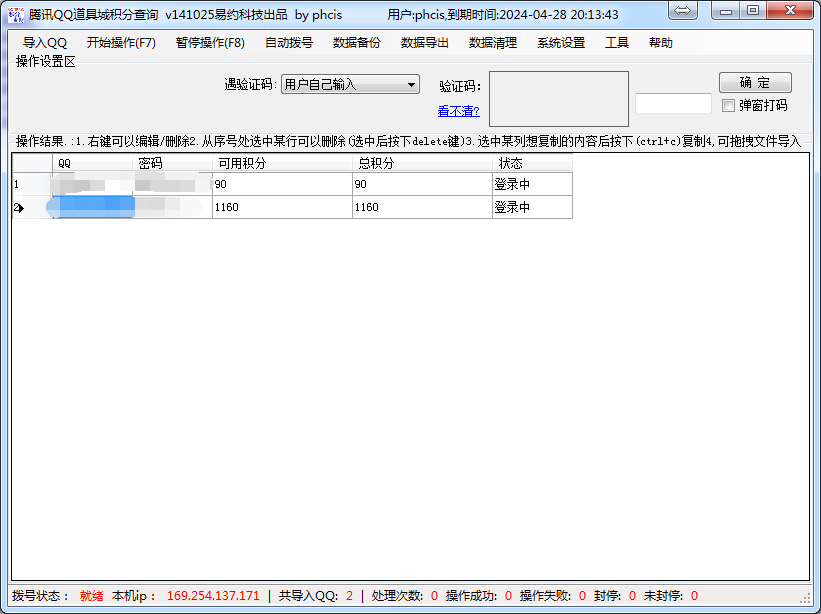Open the 帮助 menu
Image resolution: width=821 pixels, height=614 pixels.
[x=661, y=43]
